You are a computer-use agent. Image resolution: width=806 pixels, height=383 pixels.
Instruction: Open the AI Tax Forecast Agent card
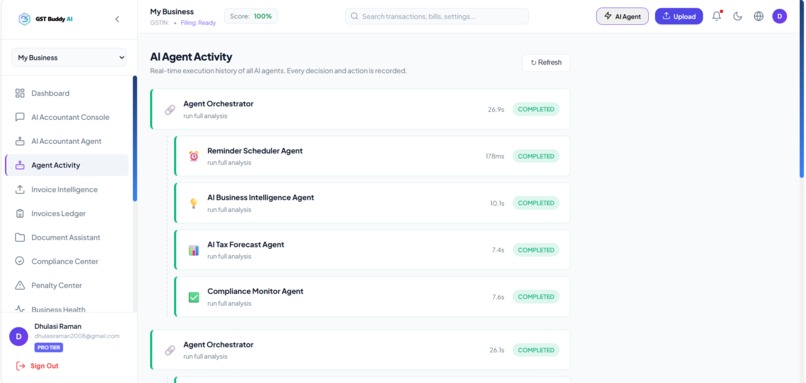click(x=373, y=250)
